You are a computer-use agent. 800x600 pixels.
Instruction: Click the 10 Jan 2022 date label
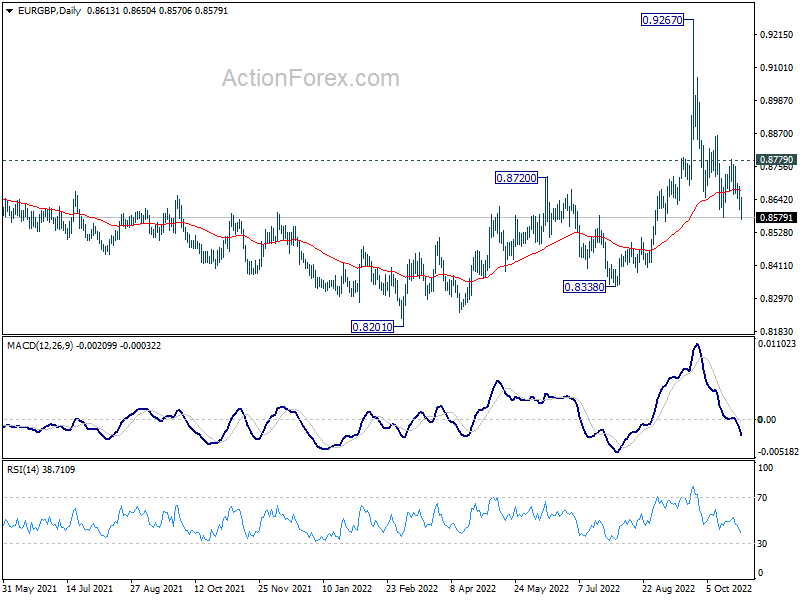point(347,589)
